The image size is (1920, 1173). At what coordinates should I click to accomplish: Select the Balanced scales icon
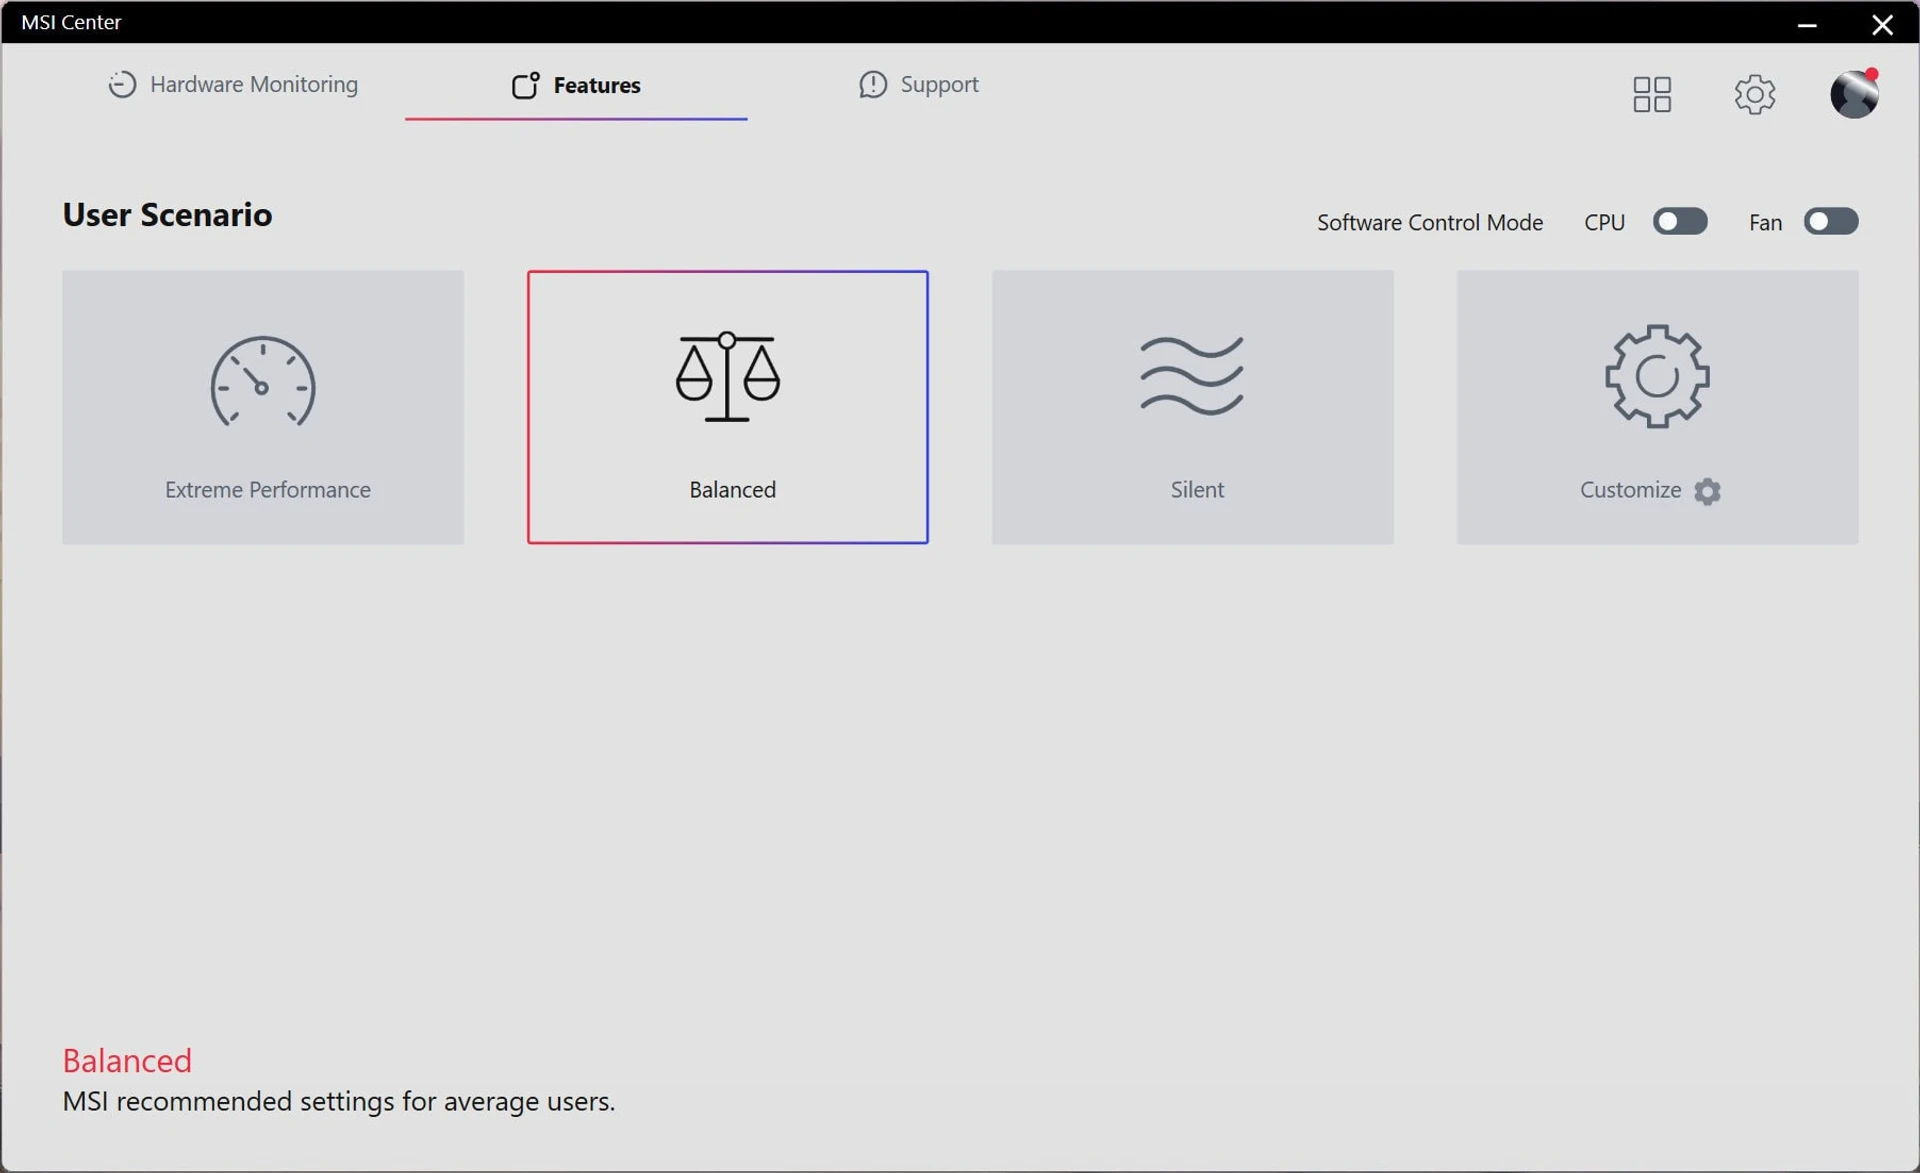pyautogui.click(x=727, y=376)
